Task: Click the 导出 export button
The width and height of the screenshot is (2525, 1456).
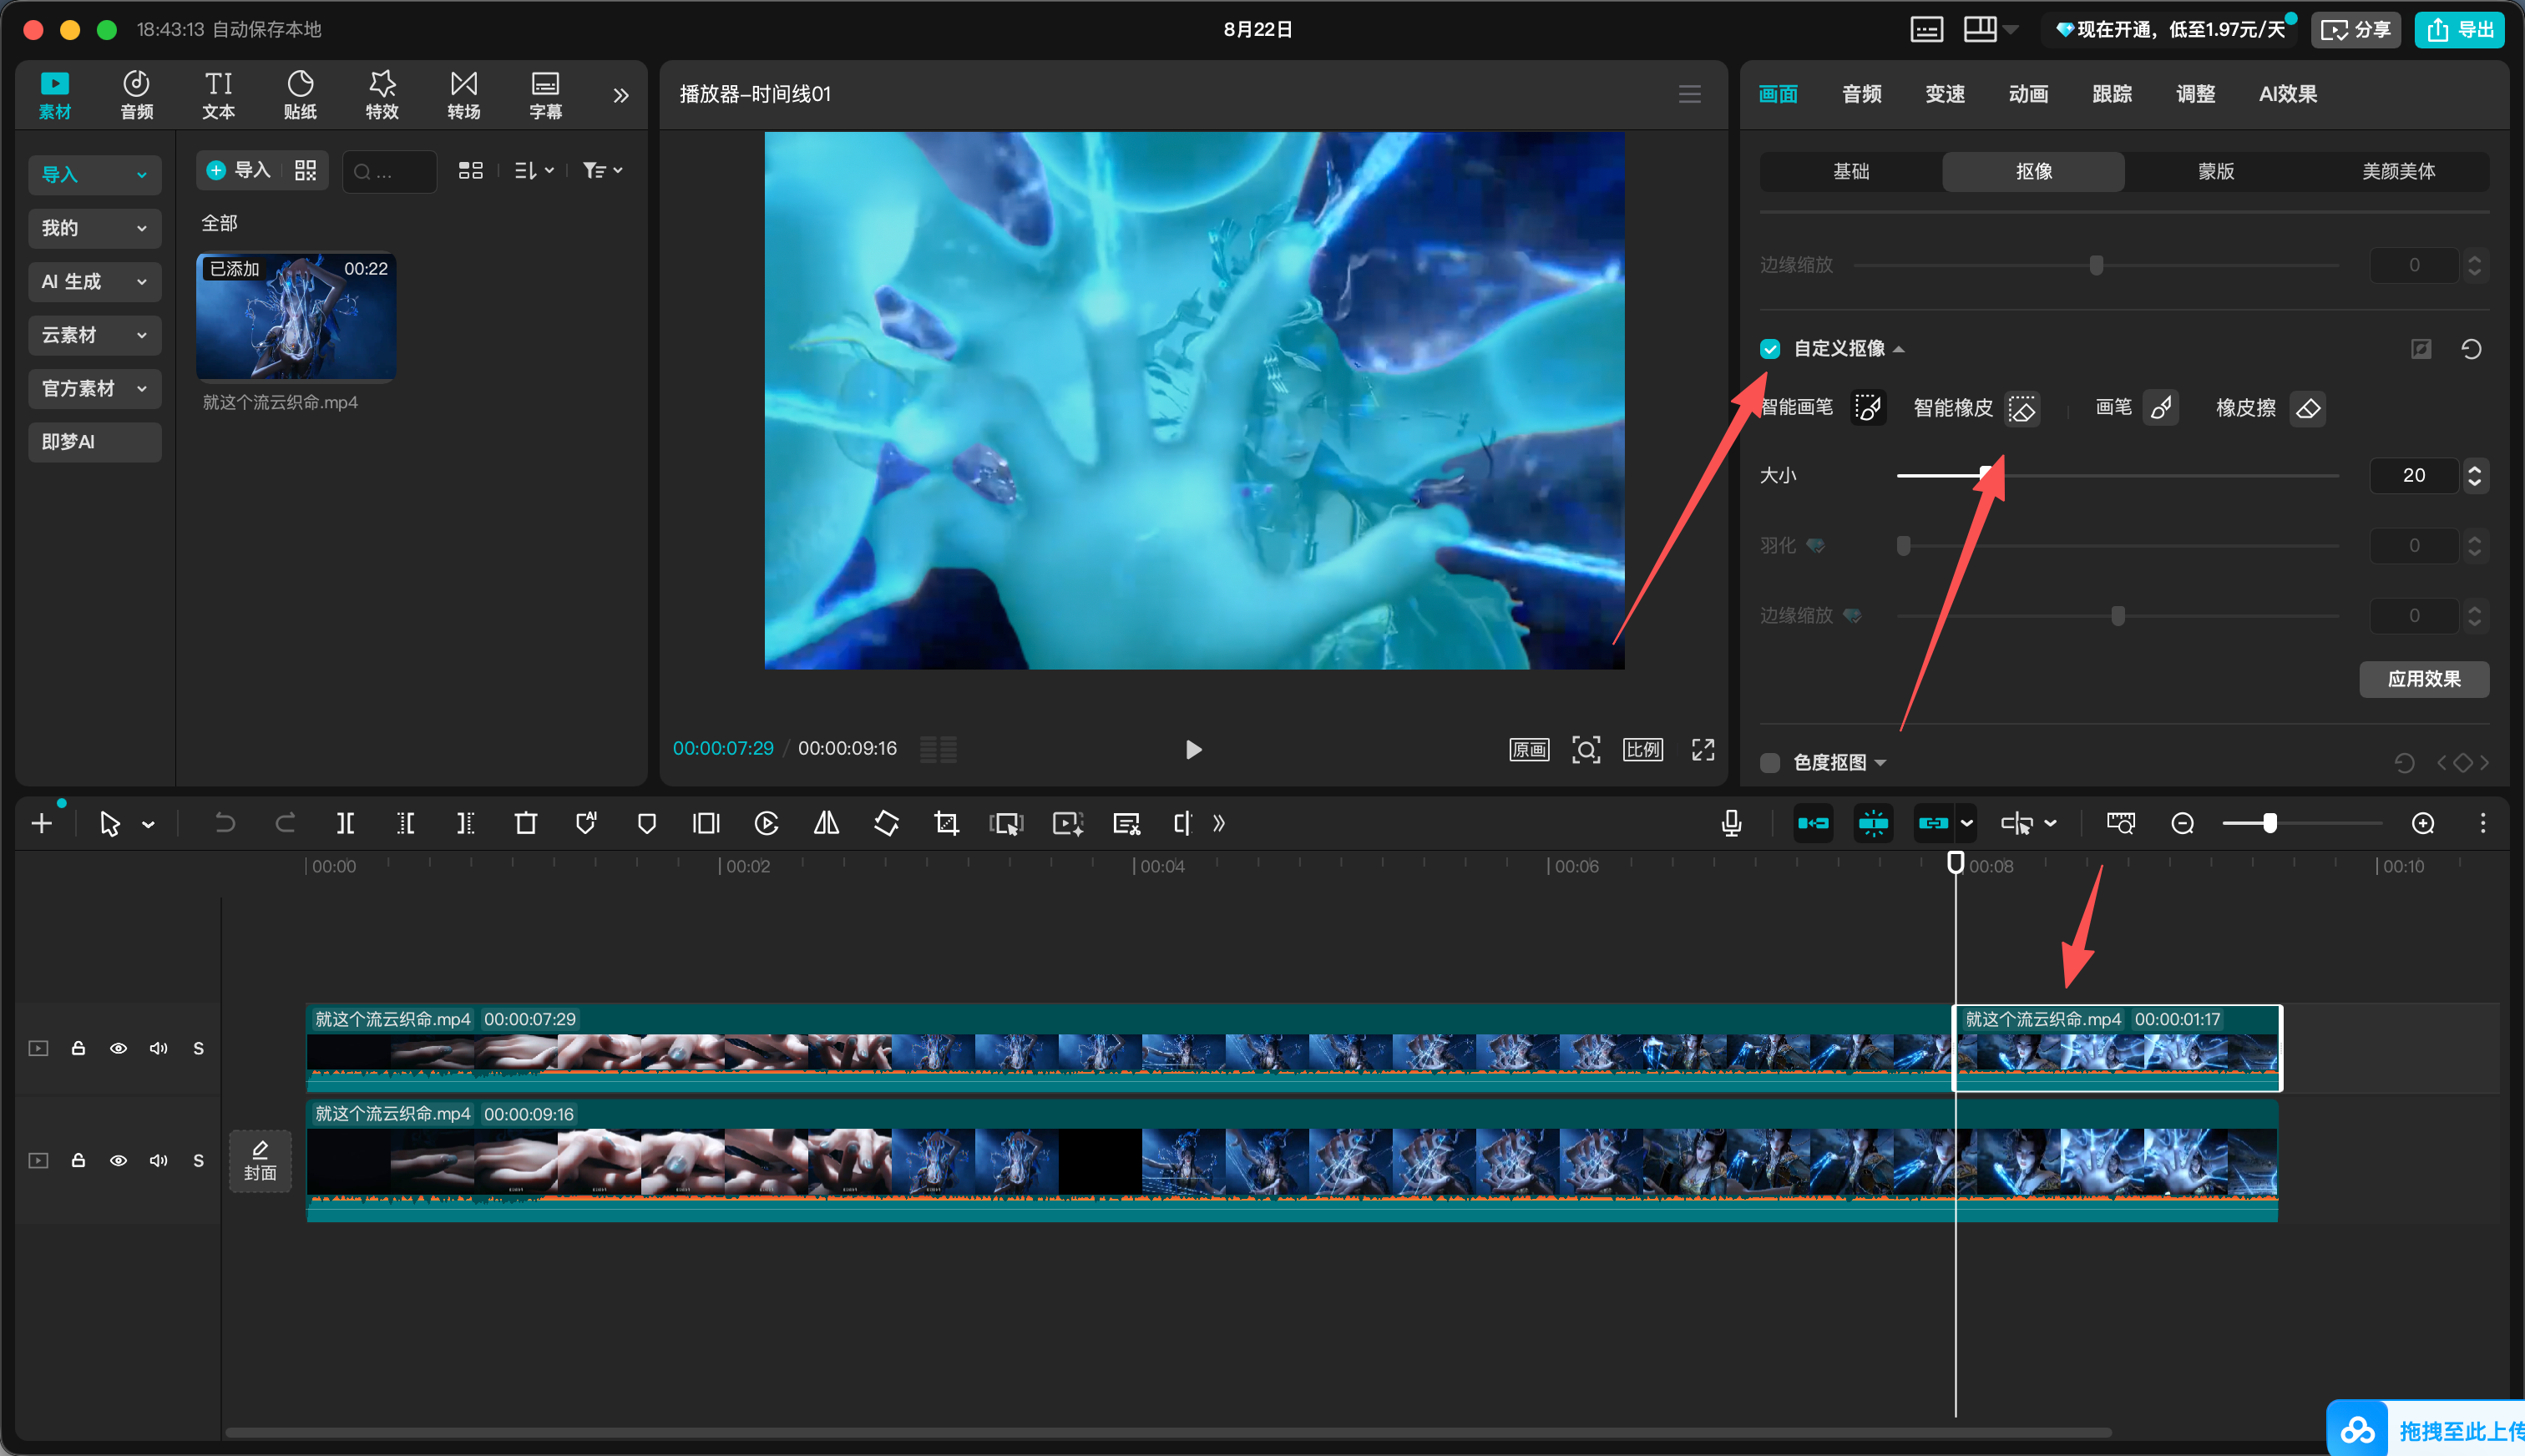Action: (2459, 29)
